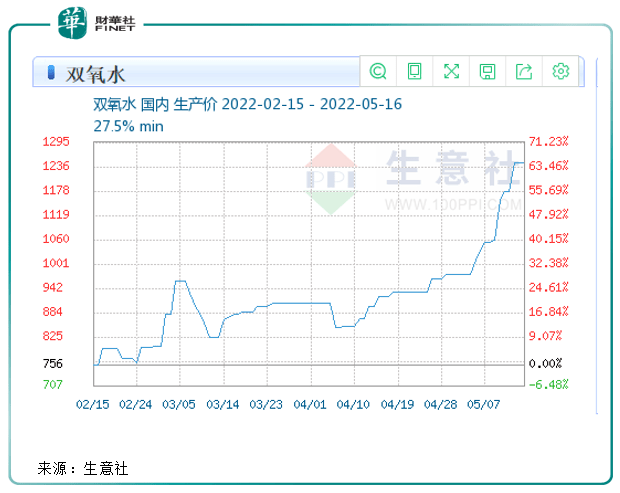
Task: Share the chart using the export arrow icon
Action: tap(524, 72)
